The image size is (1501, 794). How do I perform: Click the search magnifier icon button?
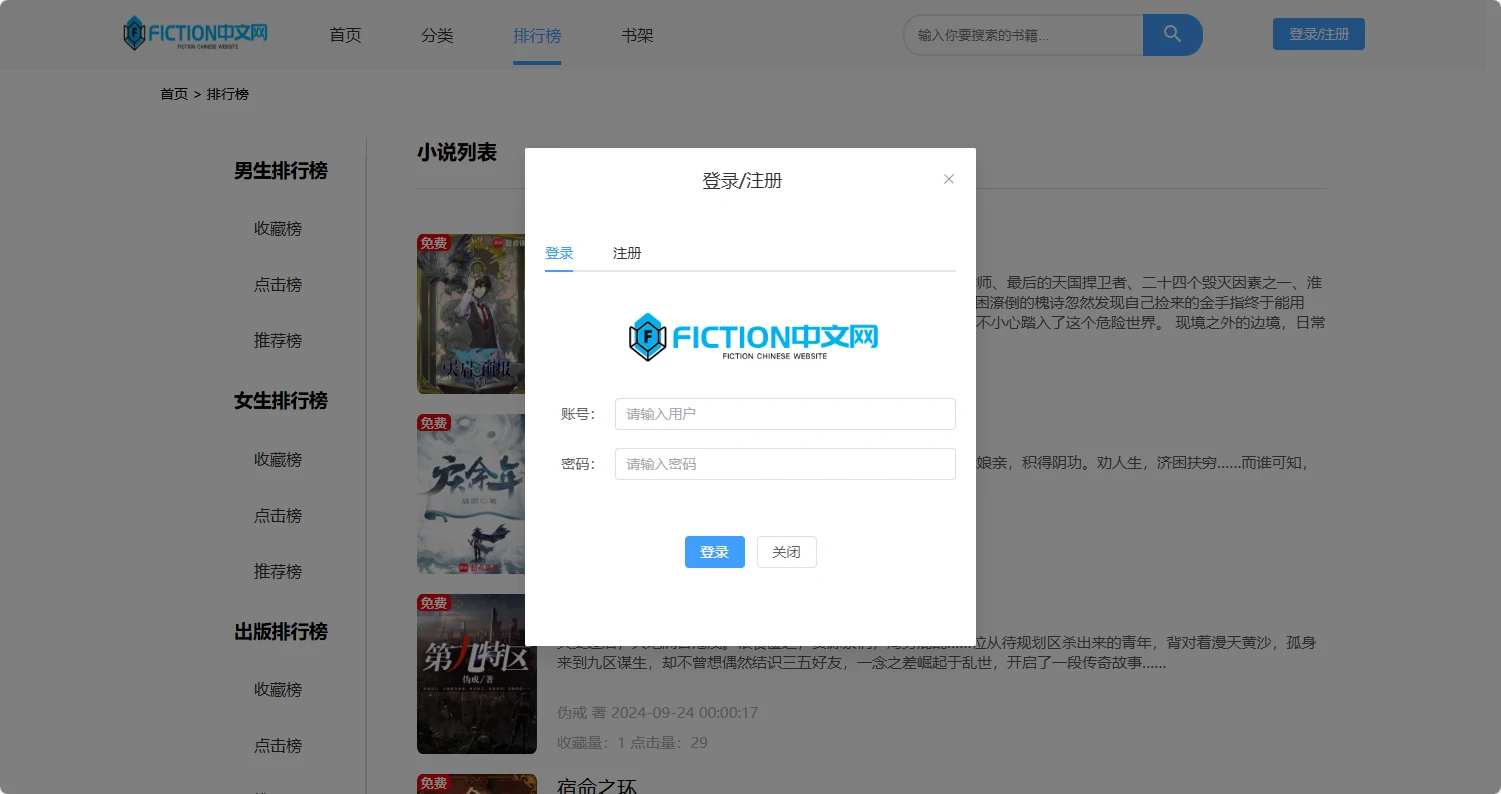1172,35
